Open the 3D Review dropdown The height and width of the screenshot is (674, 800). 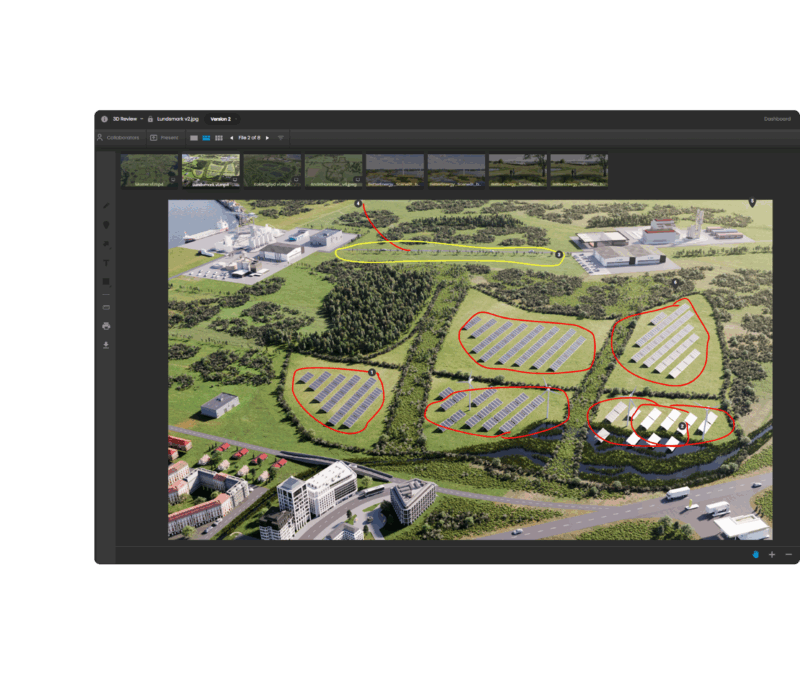tap(128, 119)
